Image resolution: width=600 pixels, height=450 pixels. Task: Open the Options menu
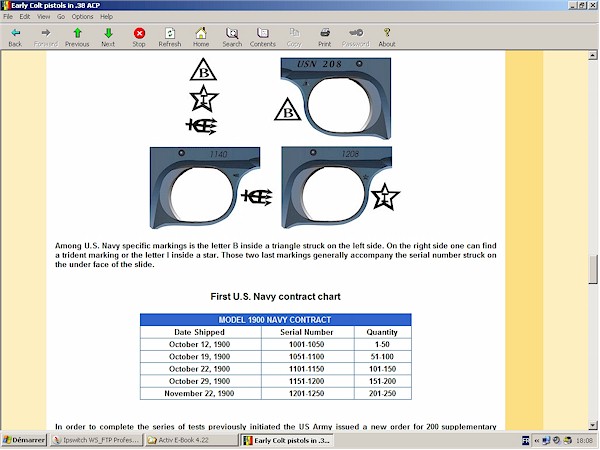click(82, 16)
